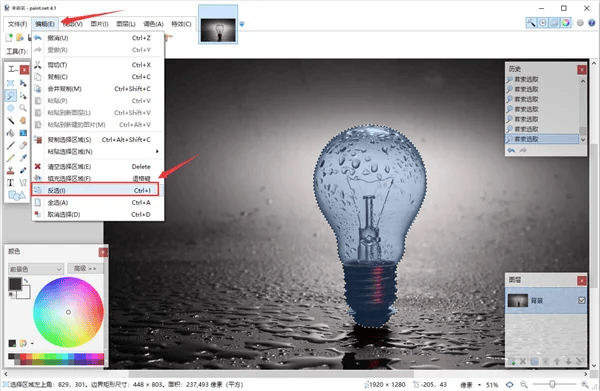
Task: Open the 调色(A) menu
Action: [x=153, y=24]
